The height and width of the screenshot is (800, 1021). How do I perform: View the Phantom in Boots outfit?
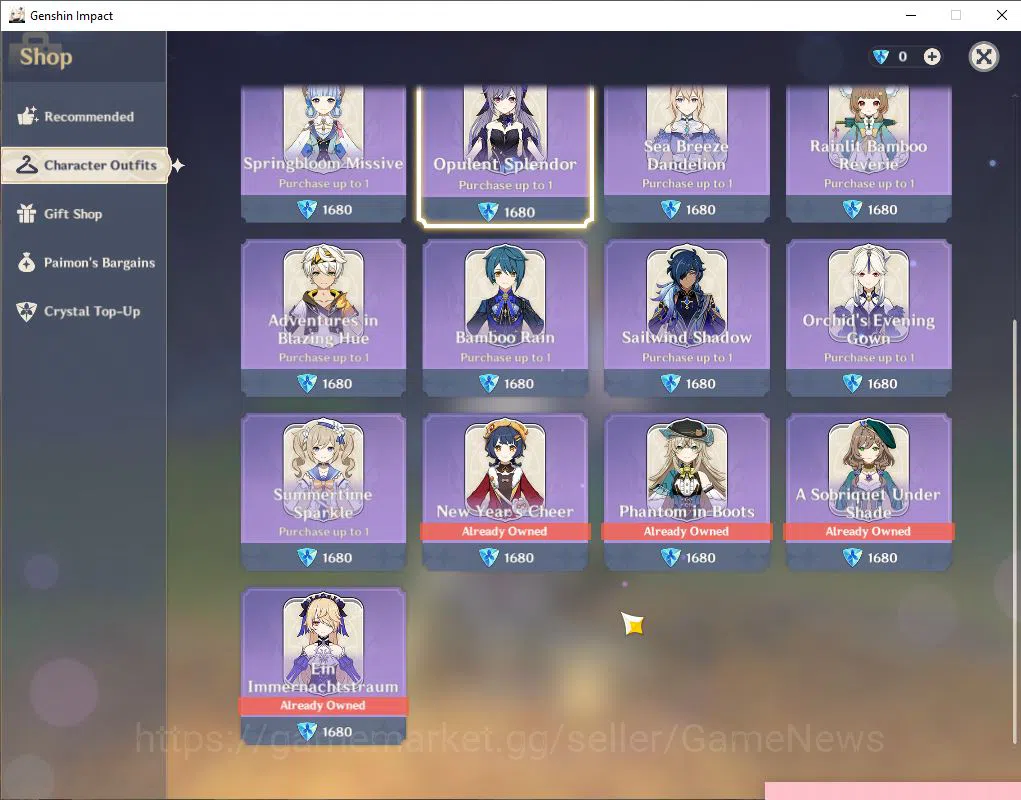pyautogui.click(x=687, y=491)
